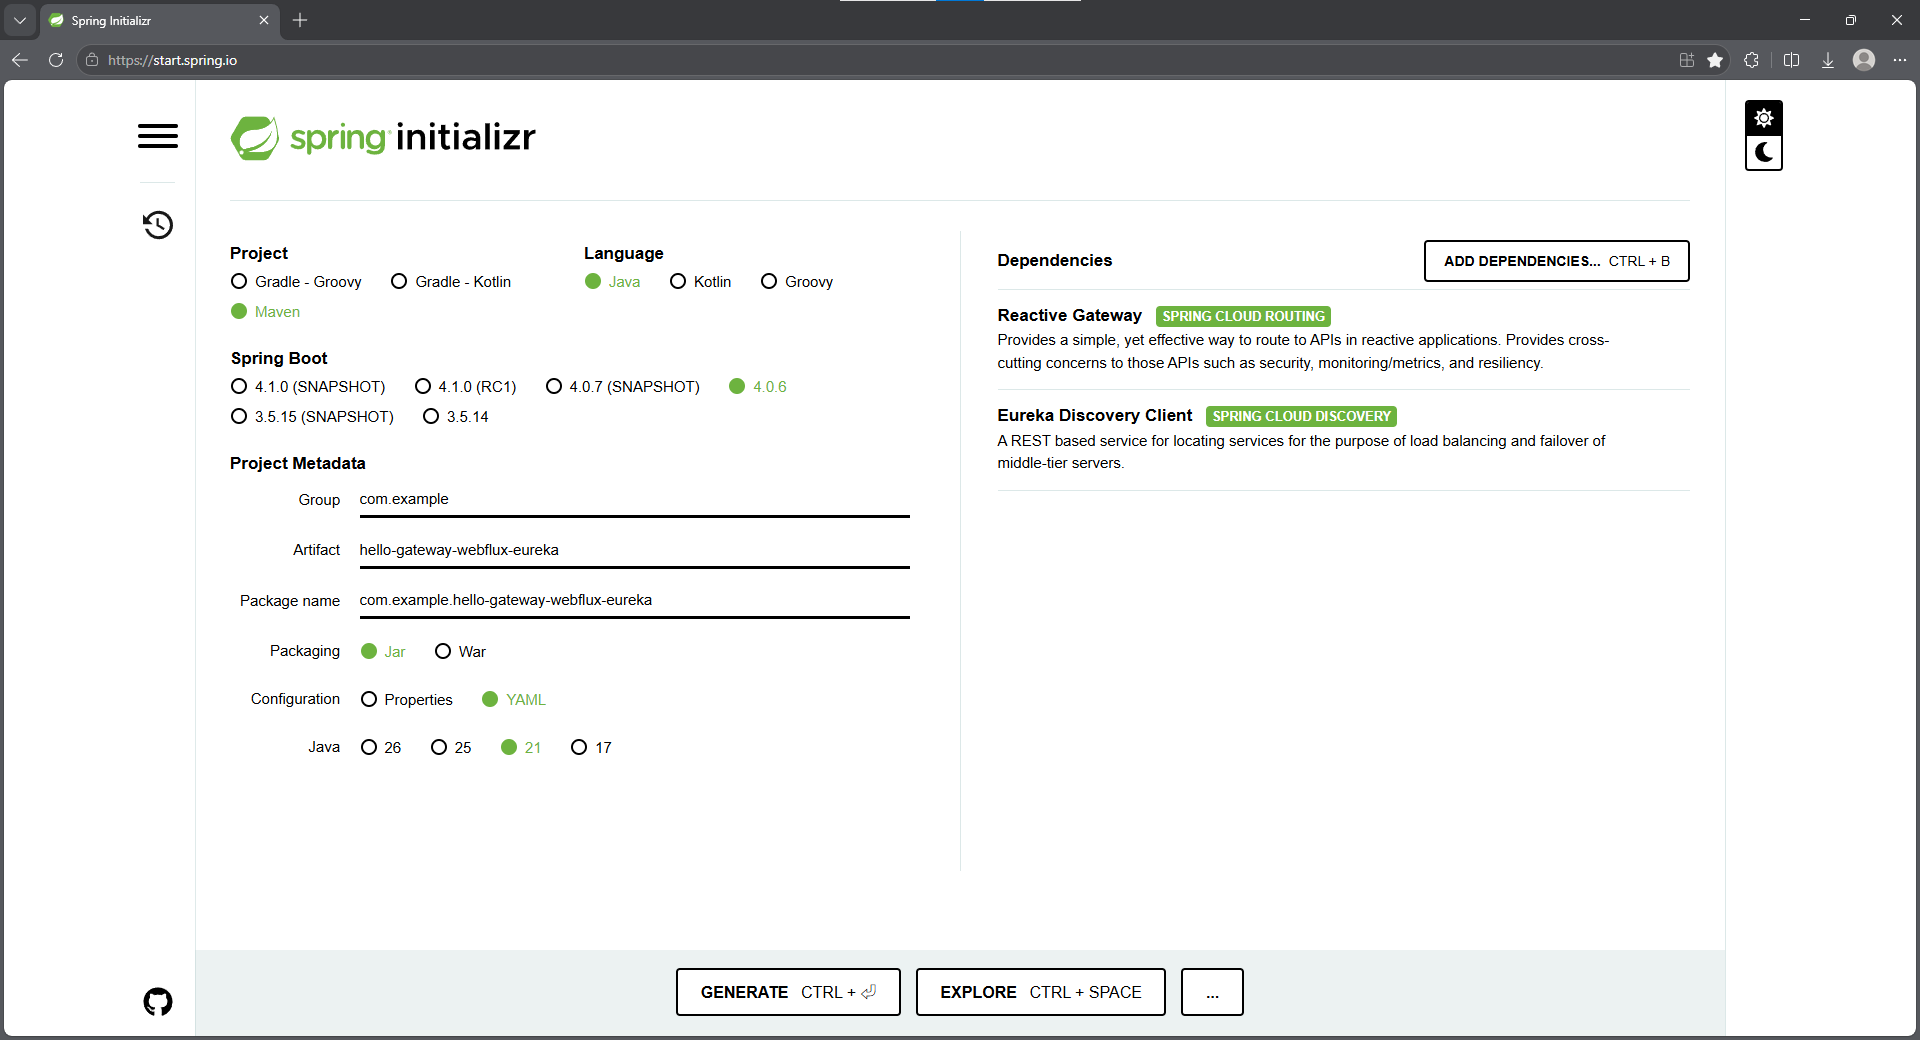Click the browser back arrow

point(20,60)
